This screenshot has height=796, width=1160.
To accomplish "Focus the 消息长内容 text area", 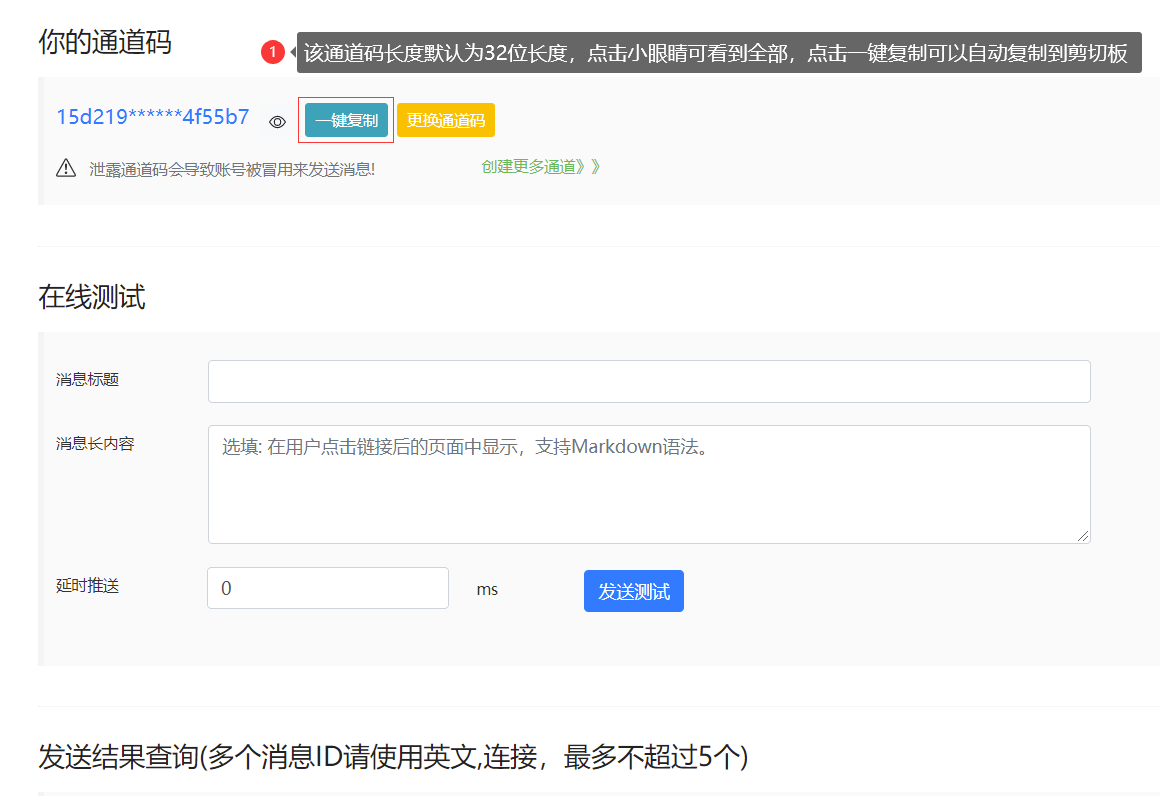I will click(649, 484).
